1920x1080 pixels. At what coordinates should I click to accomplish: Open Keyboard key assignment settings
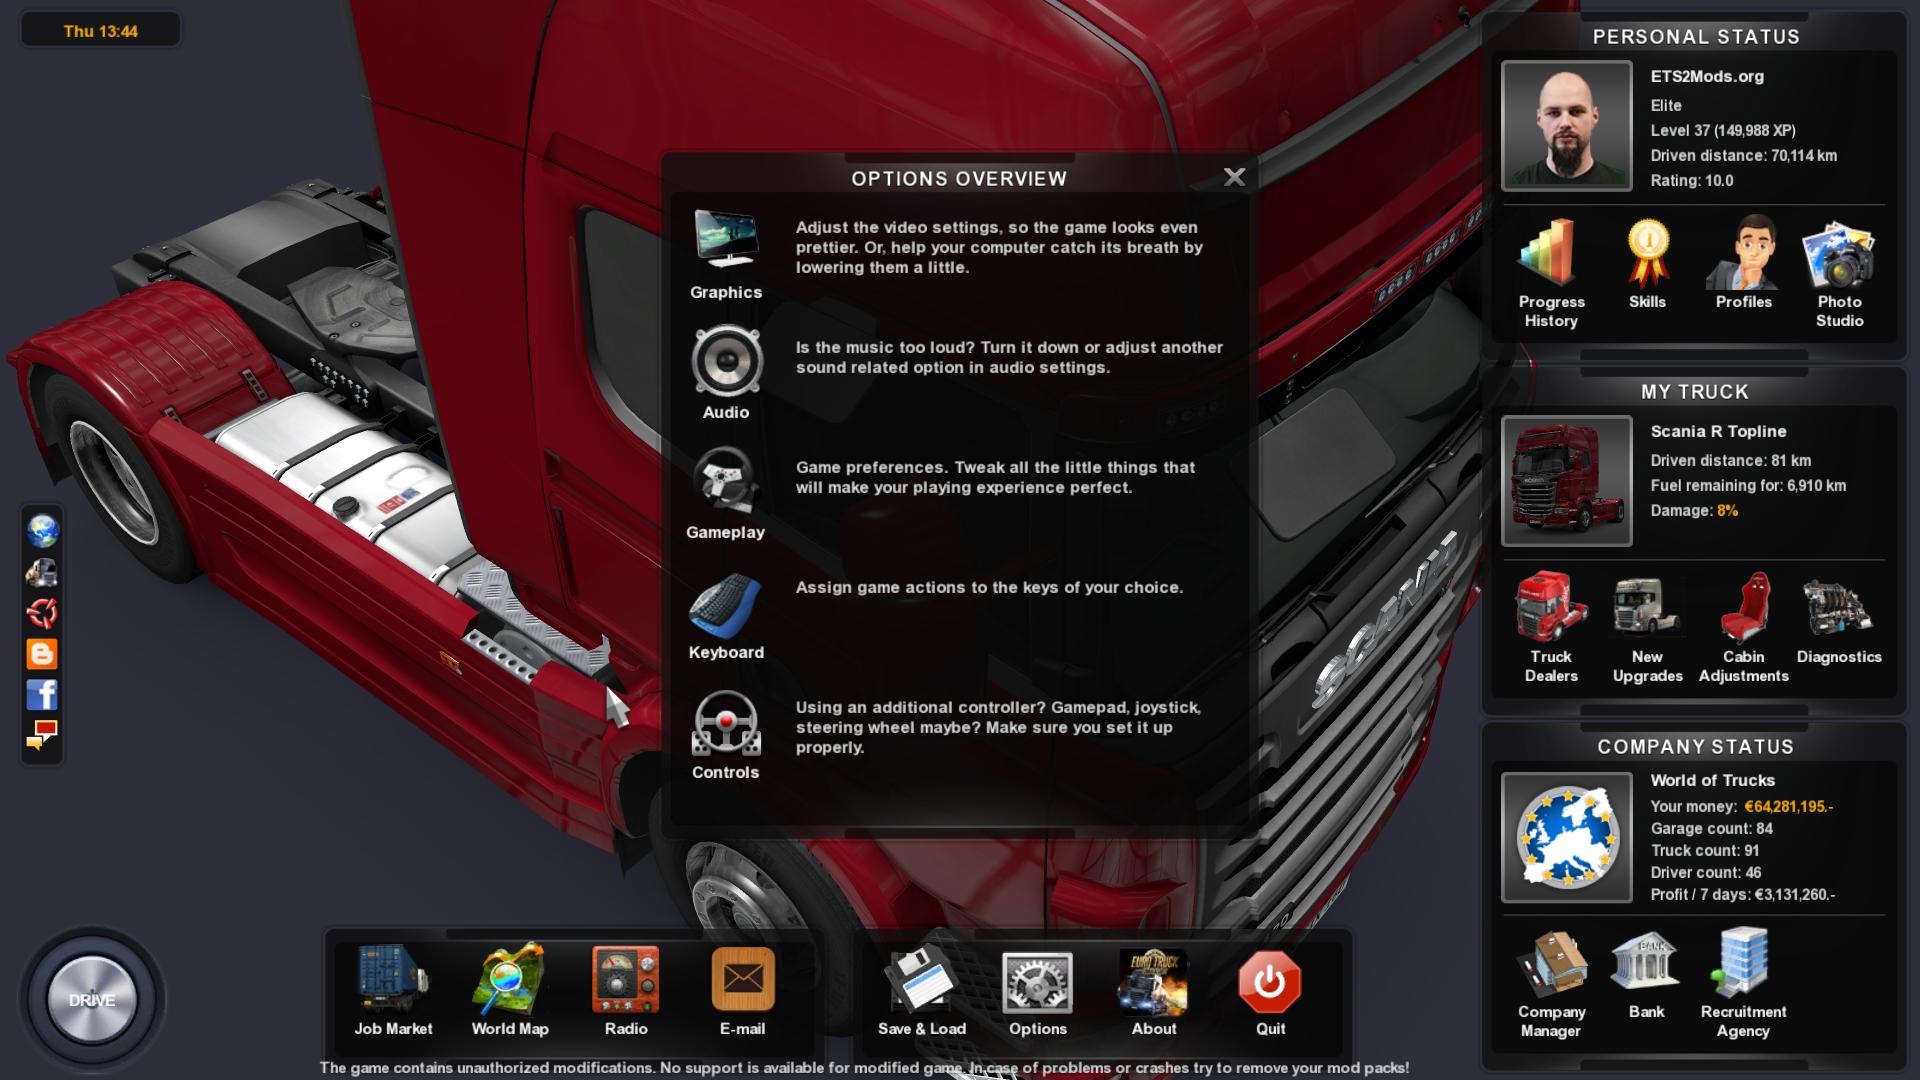(x=726, y=606)
